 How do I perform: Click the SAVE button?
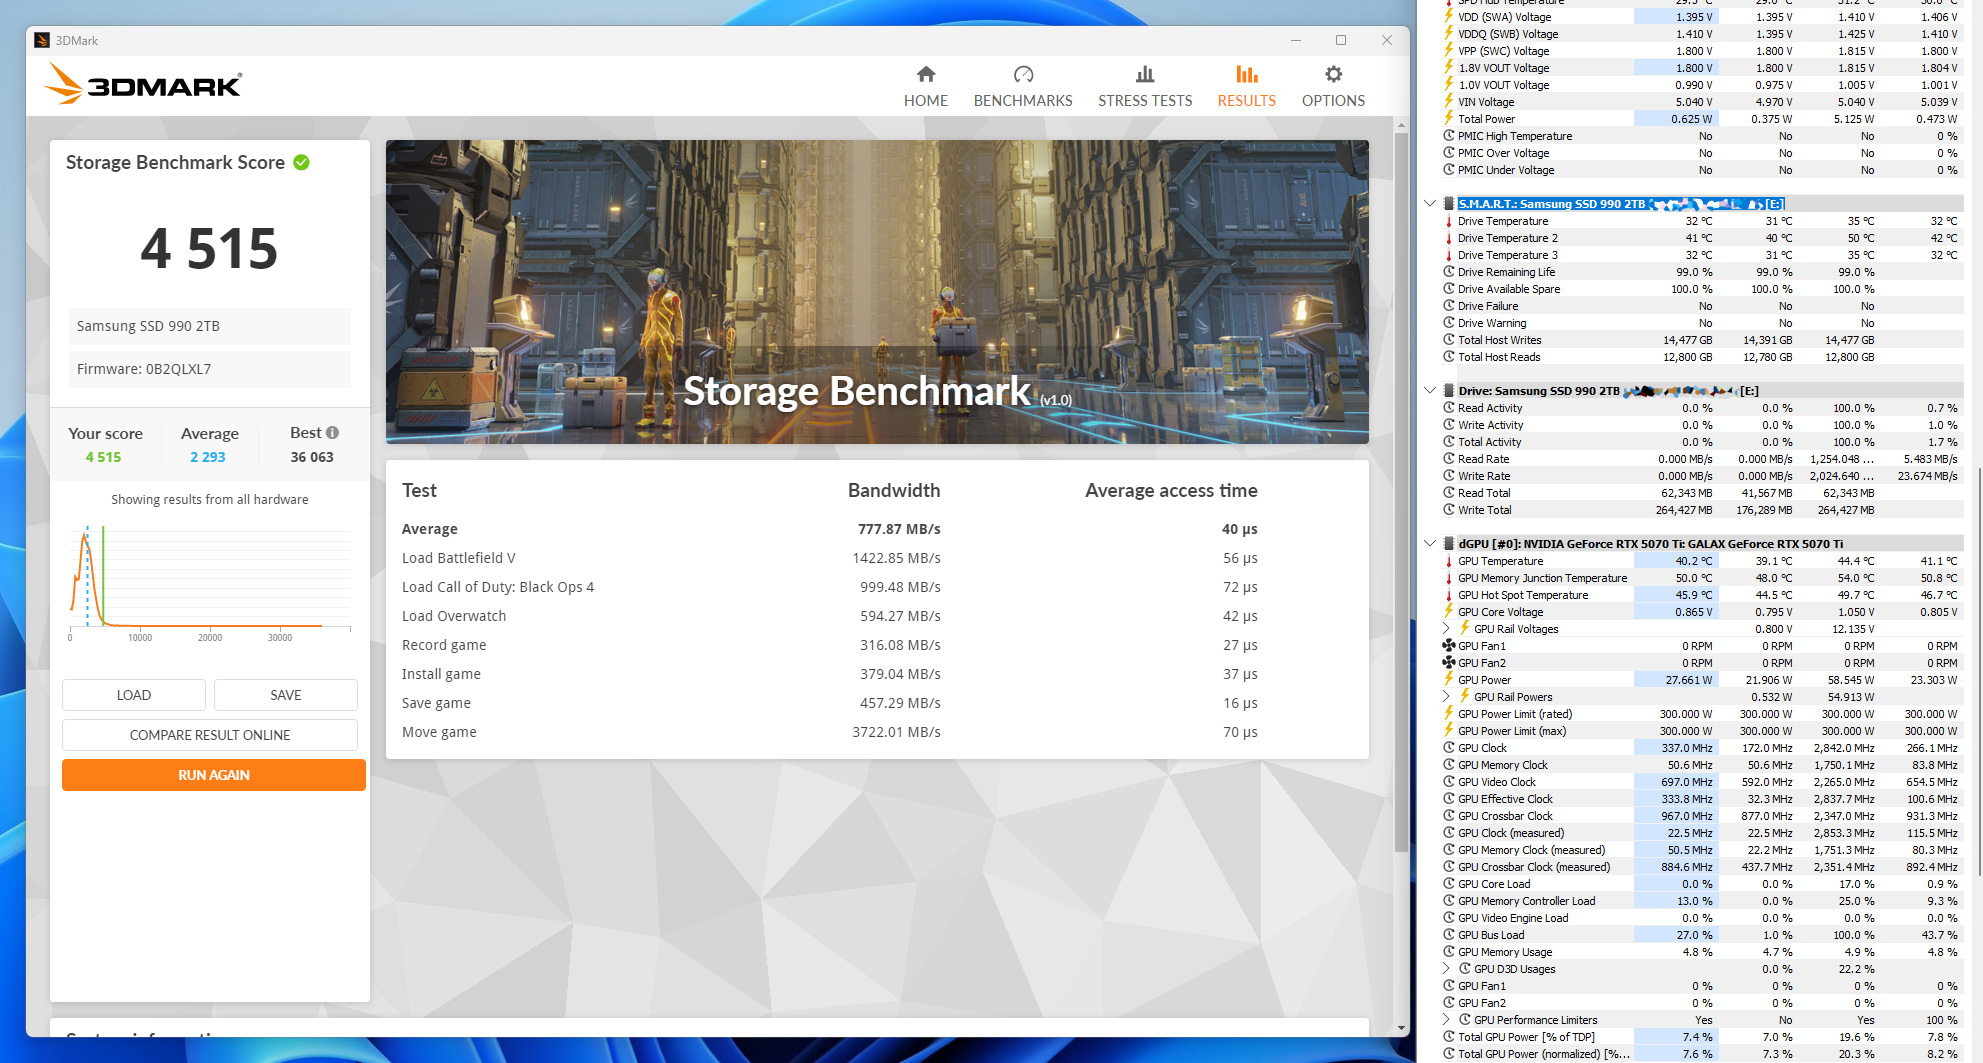pos(286,695)
